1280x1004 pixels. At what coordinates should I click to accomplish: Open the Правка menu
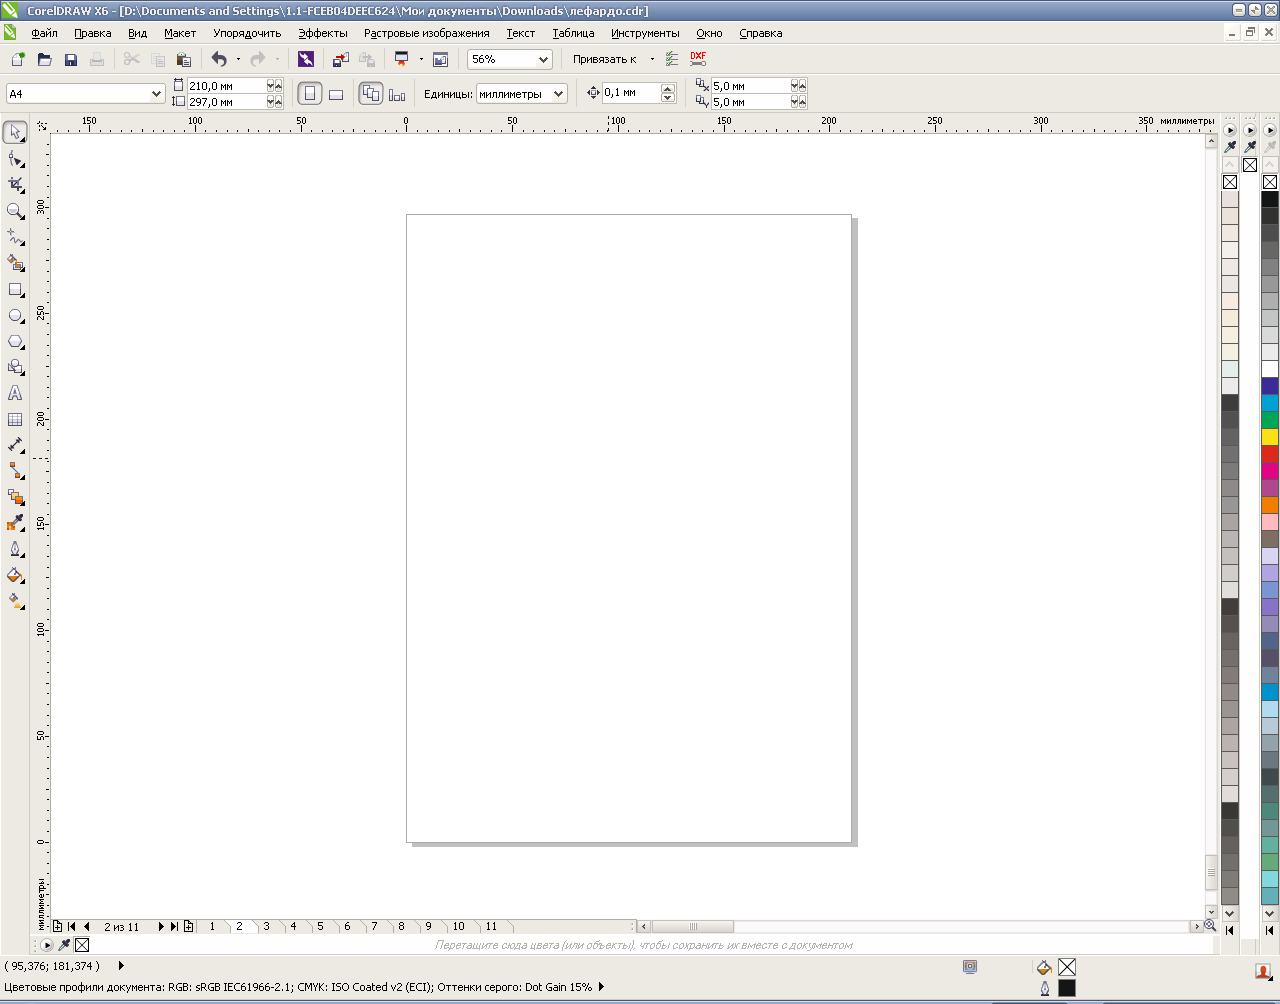tap(93, 33)
